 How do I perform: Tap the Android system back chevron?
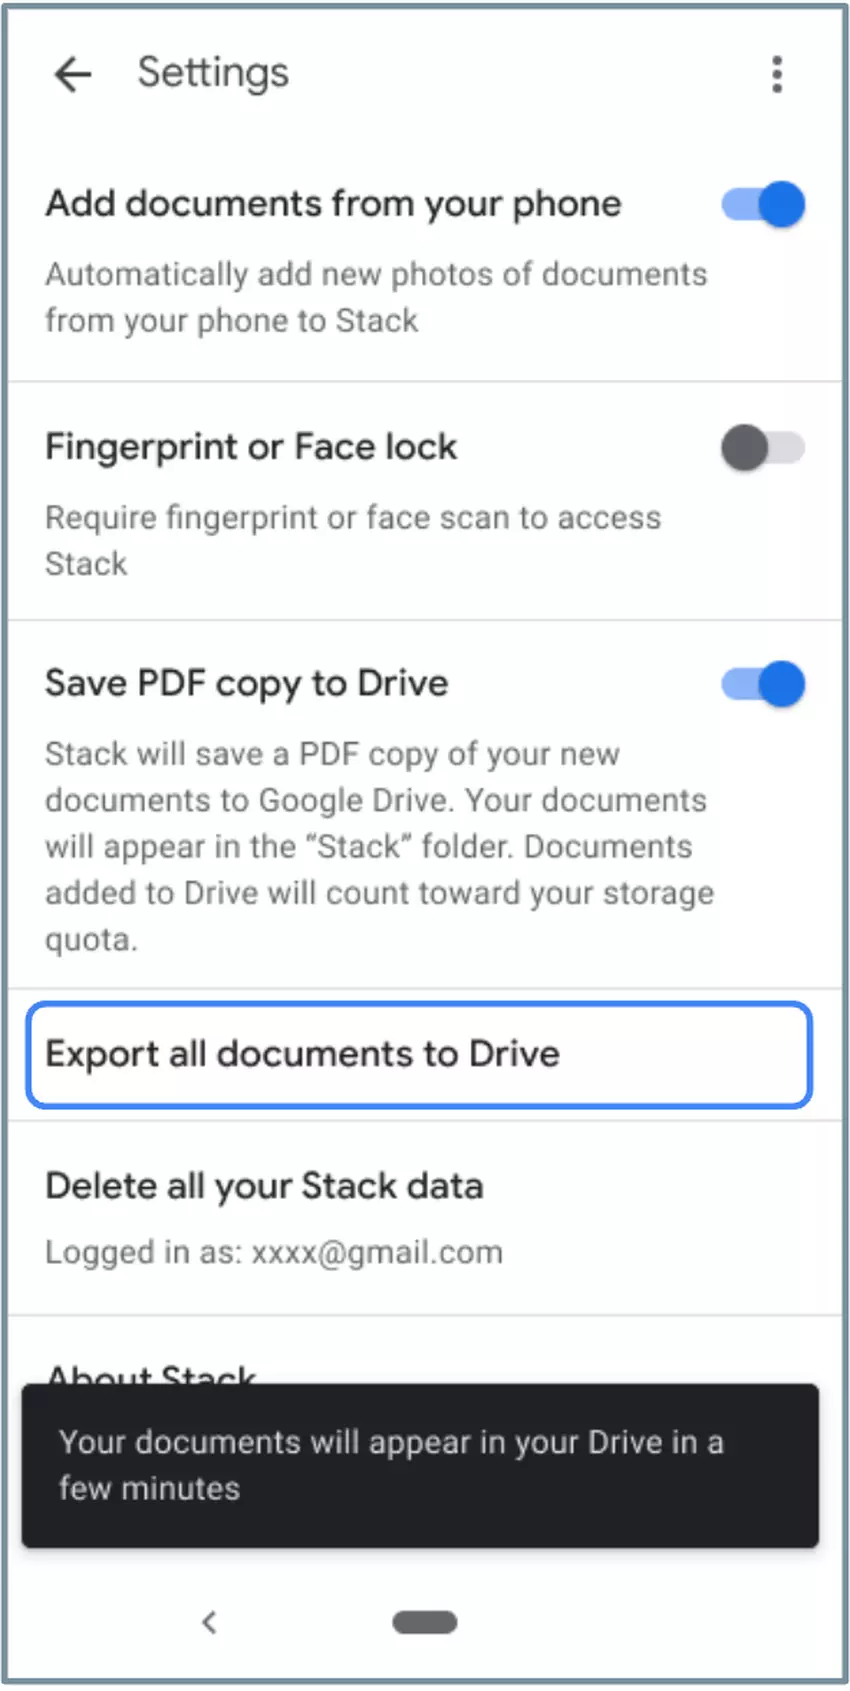(209, 1622)
